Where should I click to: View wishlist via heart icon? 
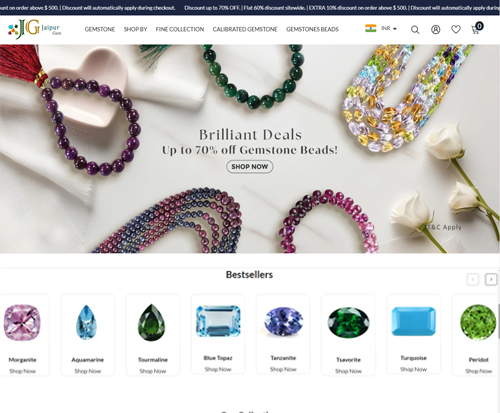(x=456, y=29)
